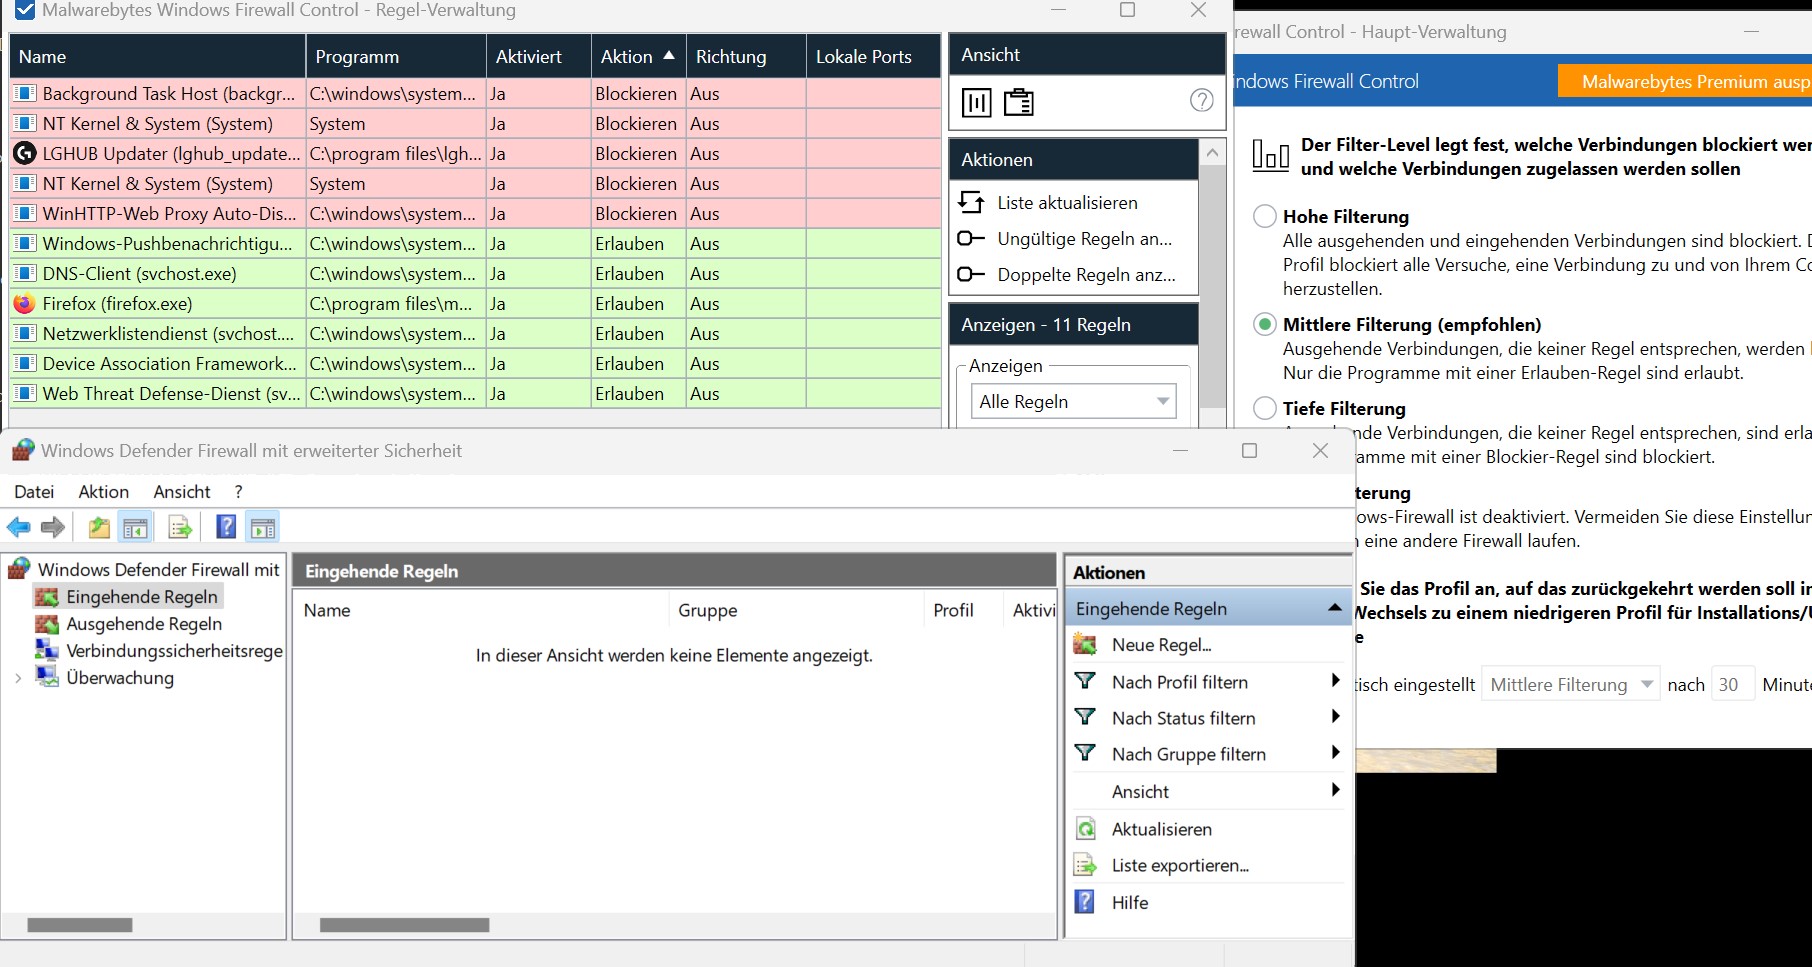This screenshot has height=967, width=1812.
Task: Click the filter icon beside Nach Gruppe filtern
Action: [x=1085, y=753]
